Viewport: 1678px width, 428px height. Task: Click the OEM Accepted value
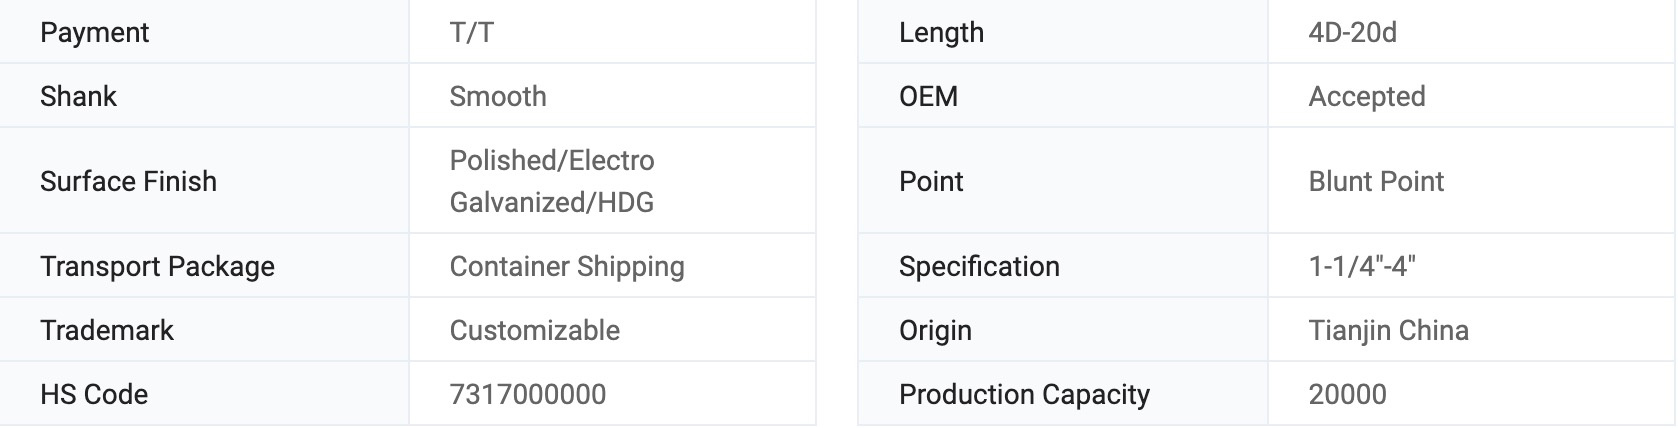pos(1367,97)
